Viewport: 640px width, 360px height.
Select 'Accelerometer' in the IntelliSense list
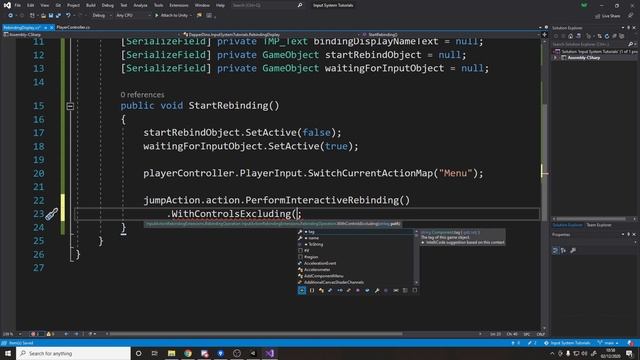coord(355,269)
